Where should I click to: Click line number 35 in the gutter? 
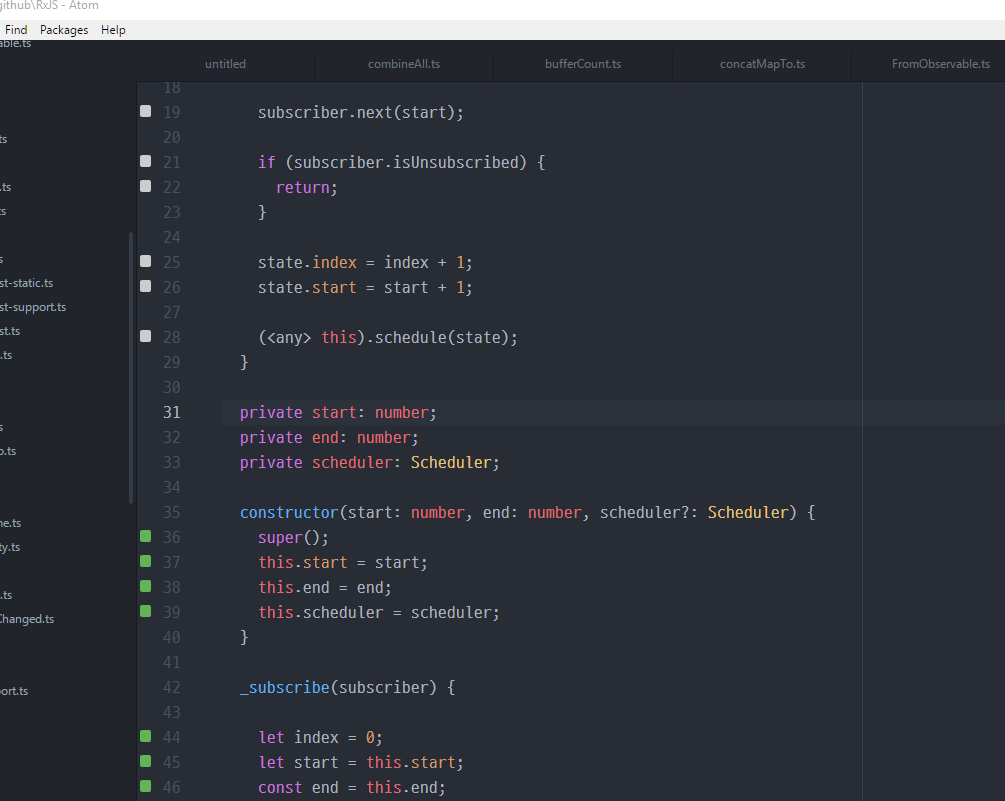(172, 512)
